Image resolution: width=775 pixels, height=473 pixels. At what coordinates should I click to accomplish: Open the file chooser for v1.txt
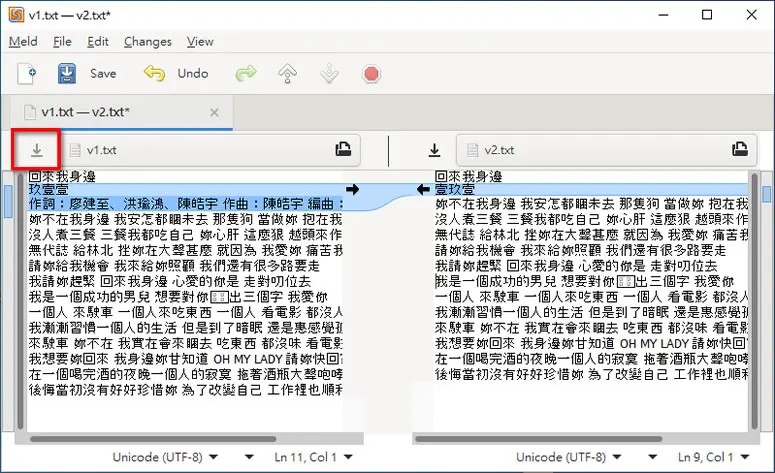tap(343, 149)
